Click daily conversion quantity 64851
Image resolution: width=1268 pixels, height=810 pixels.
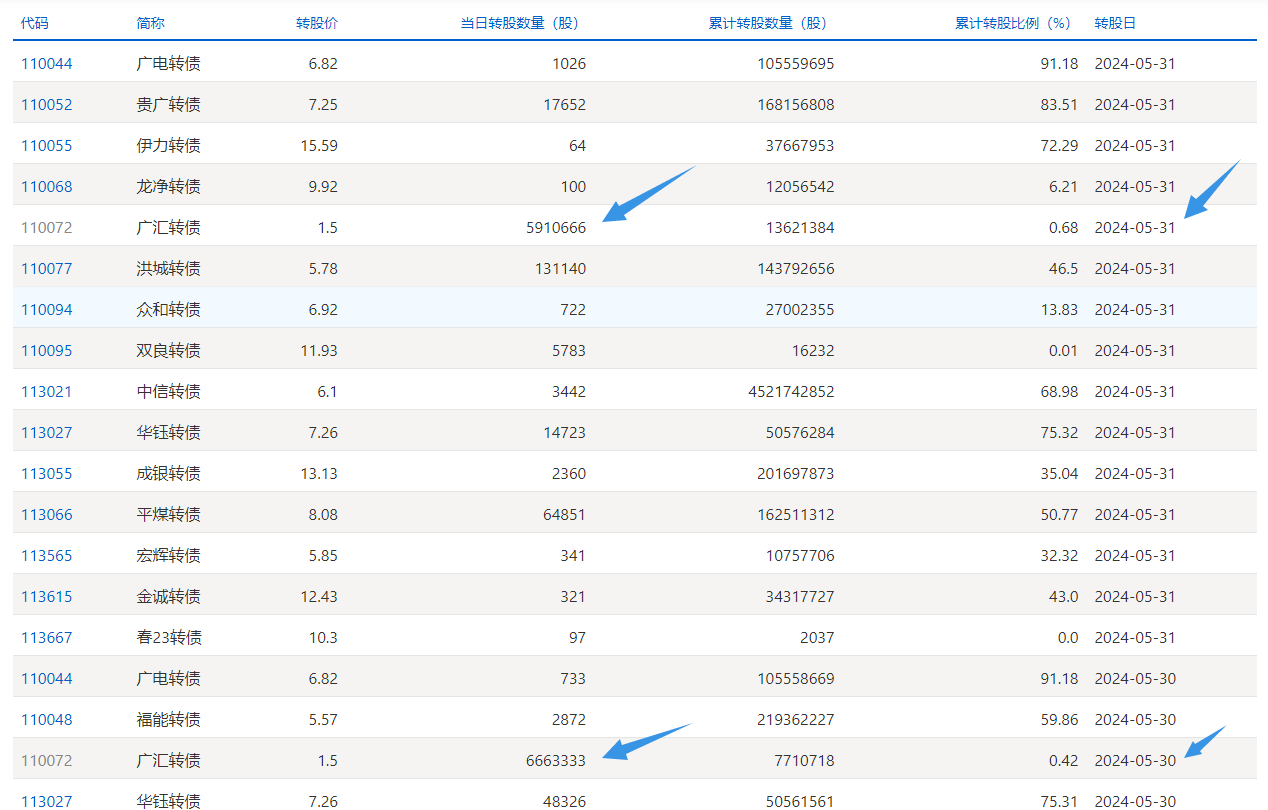click(565, 515)
